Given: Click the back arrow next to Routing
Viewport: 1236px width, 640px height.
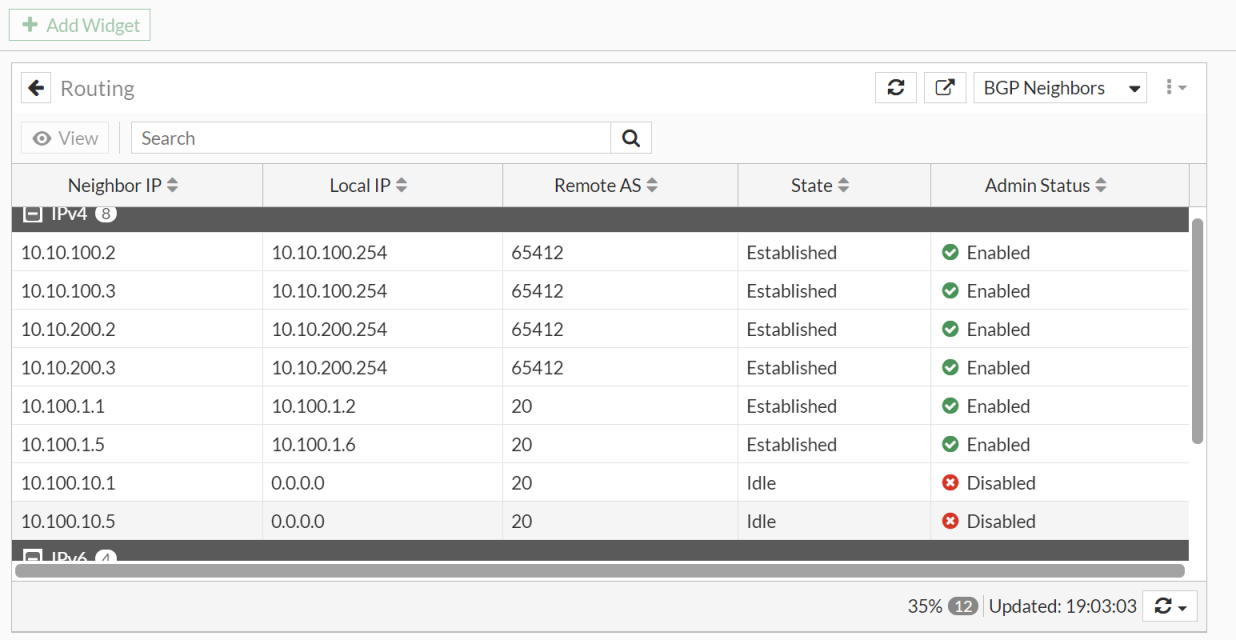Looking at the screenshot, I should (36, 88).
